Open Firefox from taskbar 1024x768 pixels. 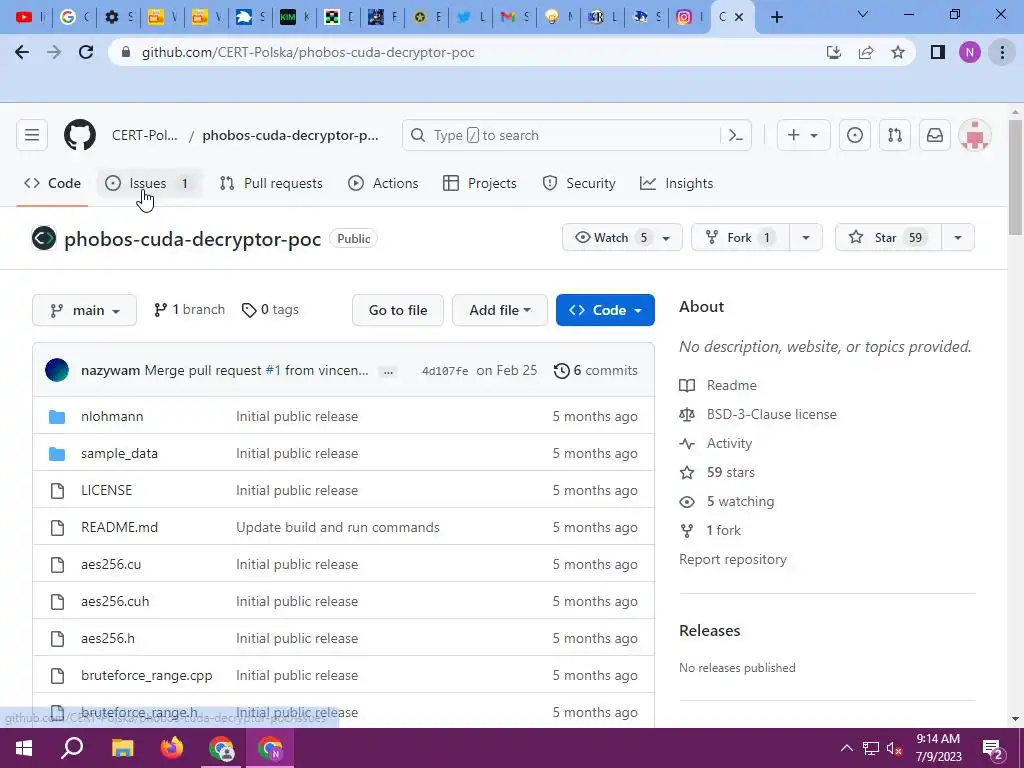172,748
